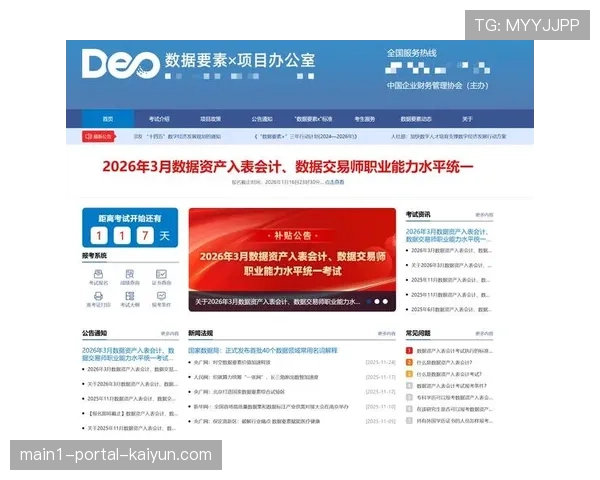Open the 关于2026年3月 item in 考试资讯
Screen dimensions: 600x480
click(x=451, y=265)
